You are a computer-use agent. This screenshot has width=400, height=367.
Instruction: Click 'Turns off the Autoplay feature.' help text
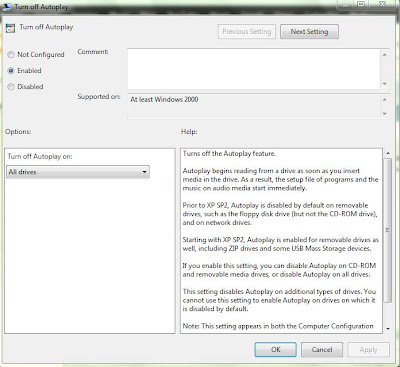click(x=229, y=154)
